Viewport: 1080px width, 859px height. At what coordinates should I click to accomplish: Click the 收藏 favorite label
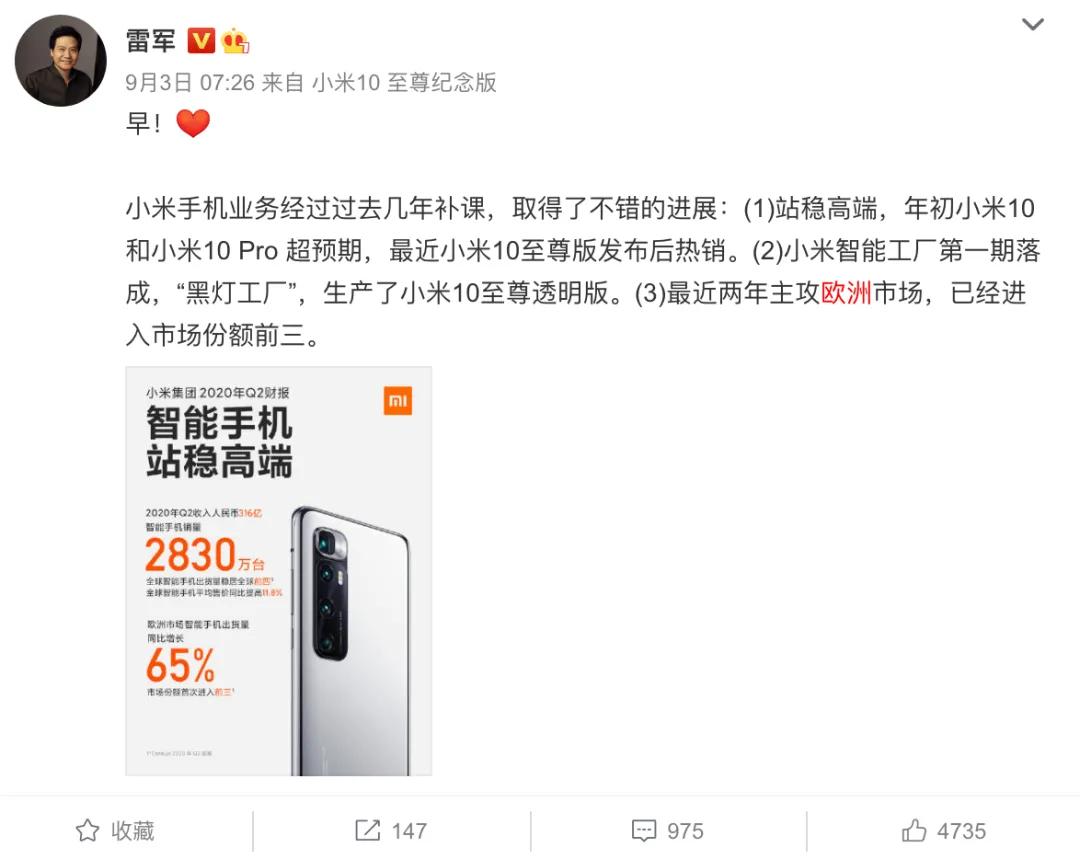(x=133, y=831)
